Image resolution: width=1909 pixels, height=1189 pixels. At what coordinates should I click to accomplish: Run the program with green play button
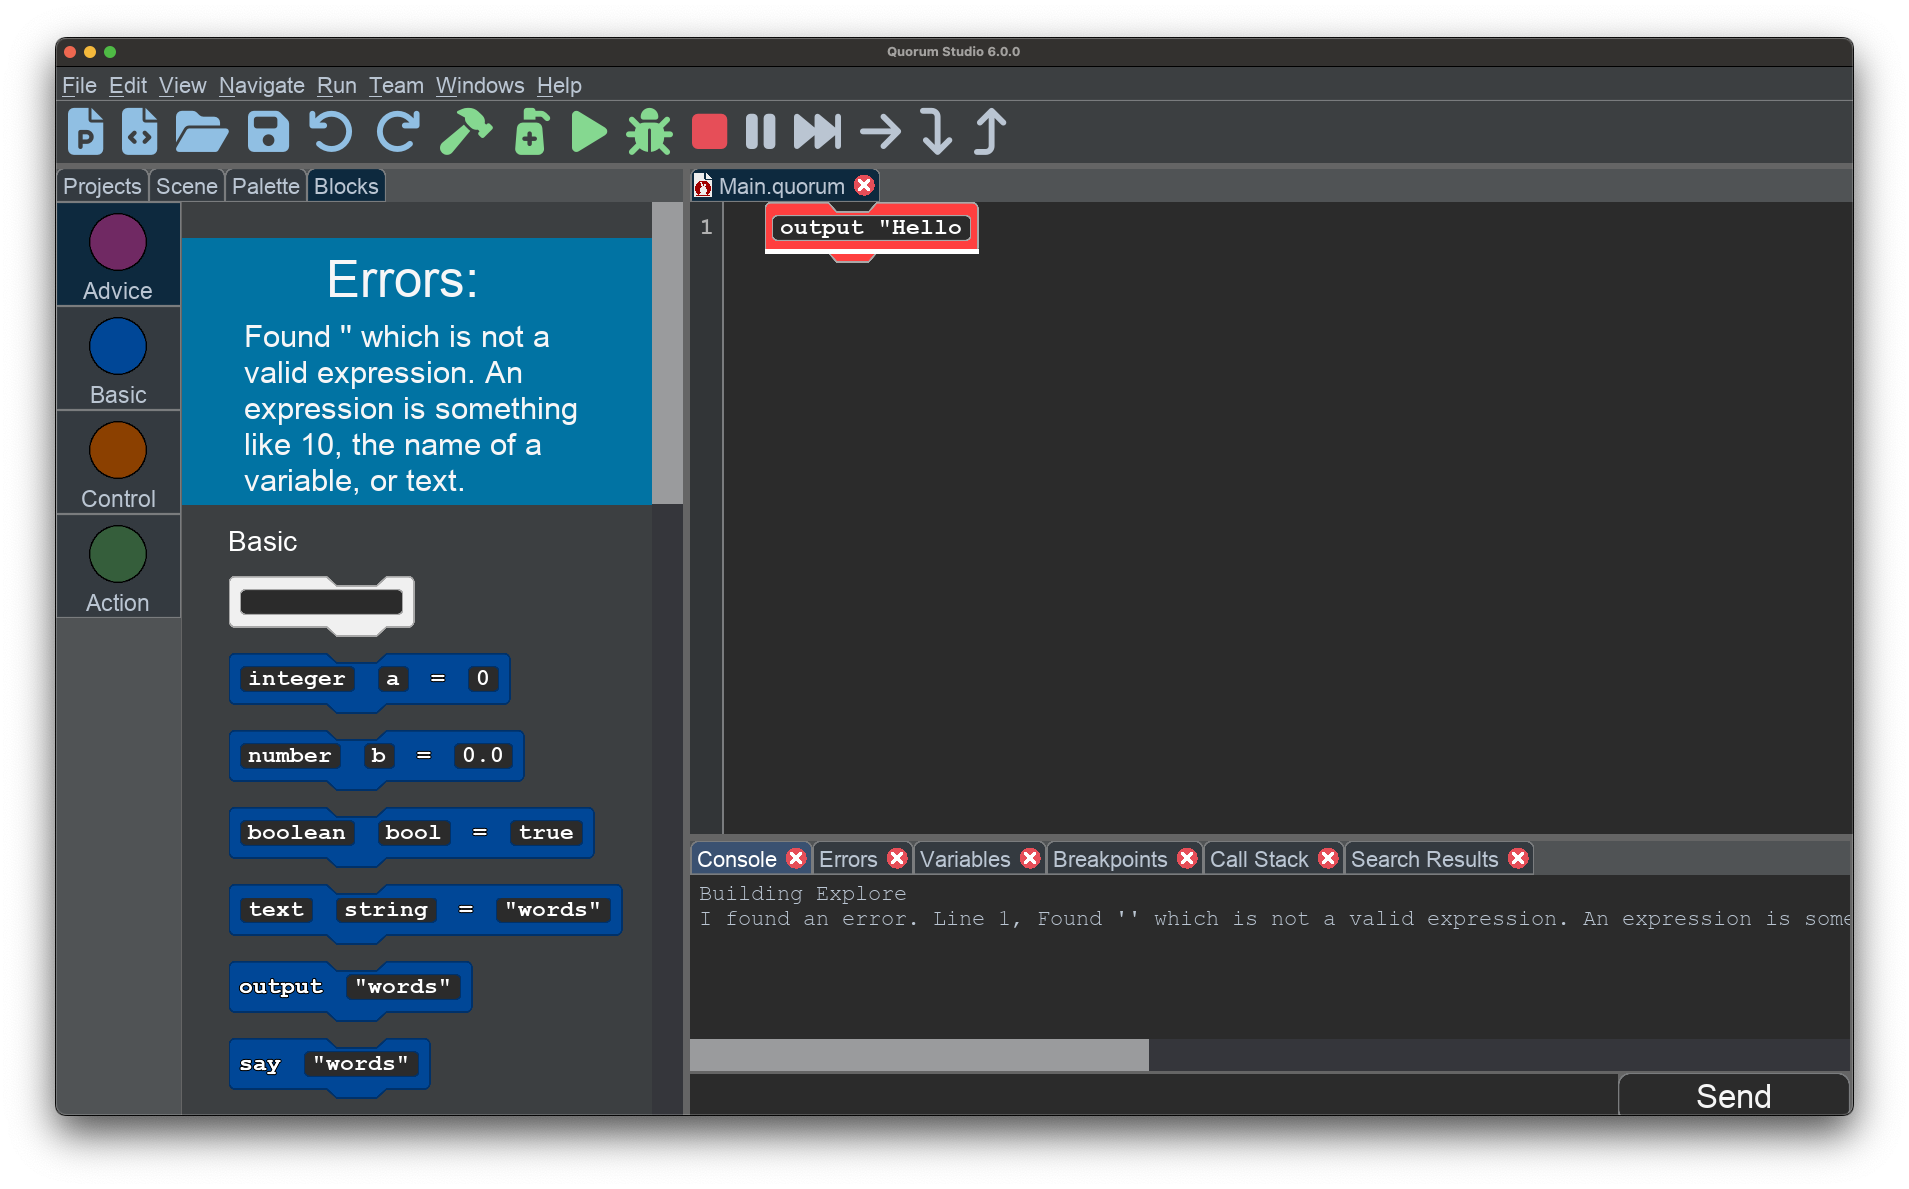pos(588,132)
